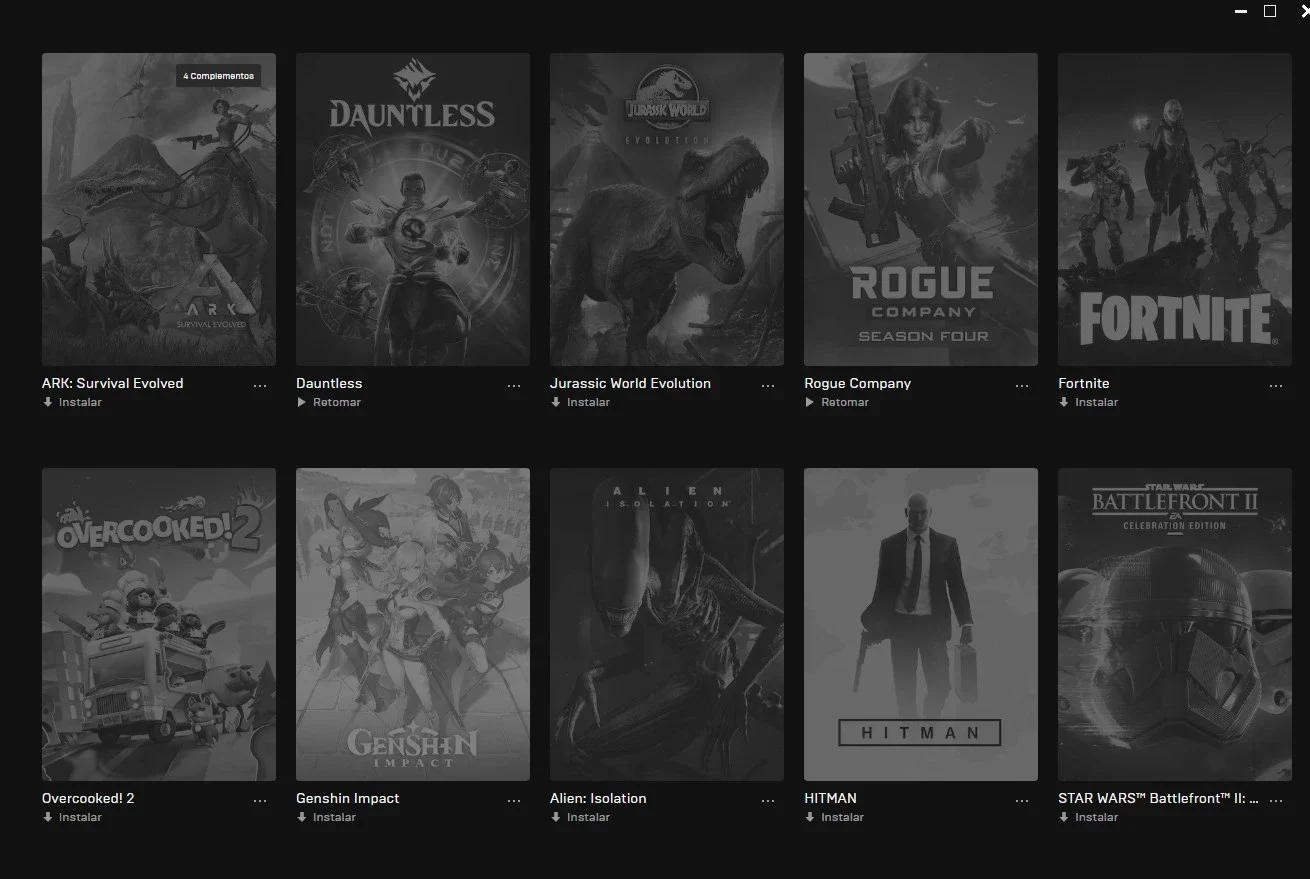This screenshot has width=1310, height=879.
Task: Click Instalar under STAR WARS Battlefront II
Action: tap(1088, 817)
